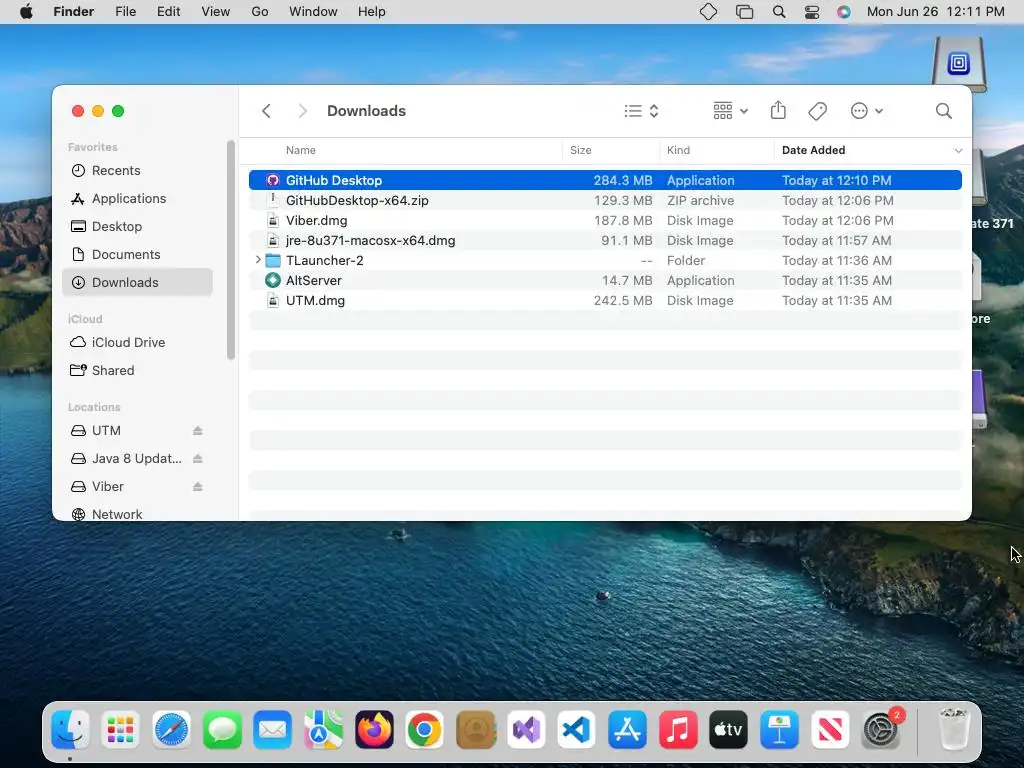This screenshot has width=1024, height=768.
Task: Select Viber.dmg file
Action: coord(605,221)
